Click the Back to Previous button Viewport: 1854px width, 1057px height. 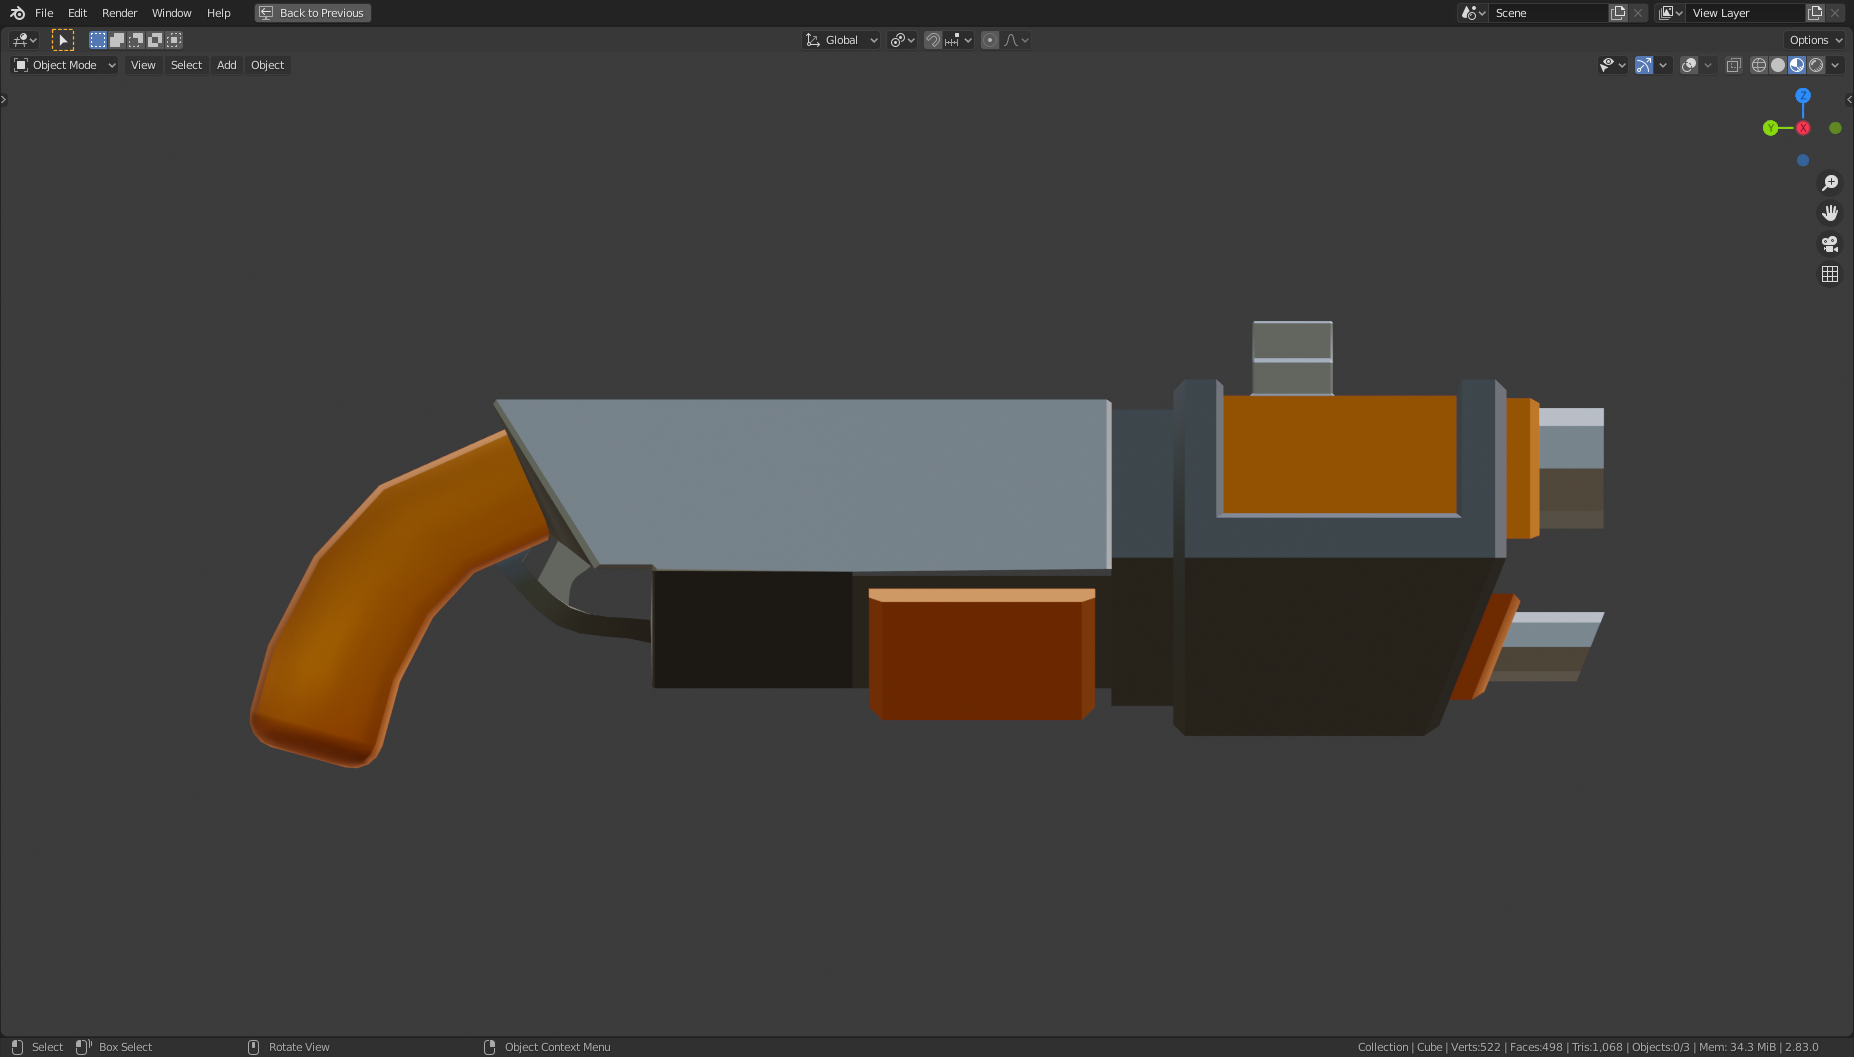312,13
